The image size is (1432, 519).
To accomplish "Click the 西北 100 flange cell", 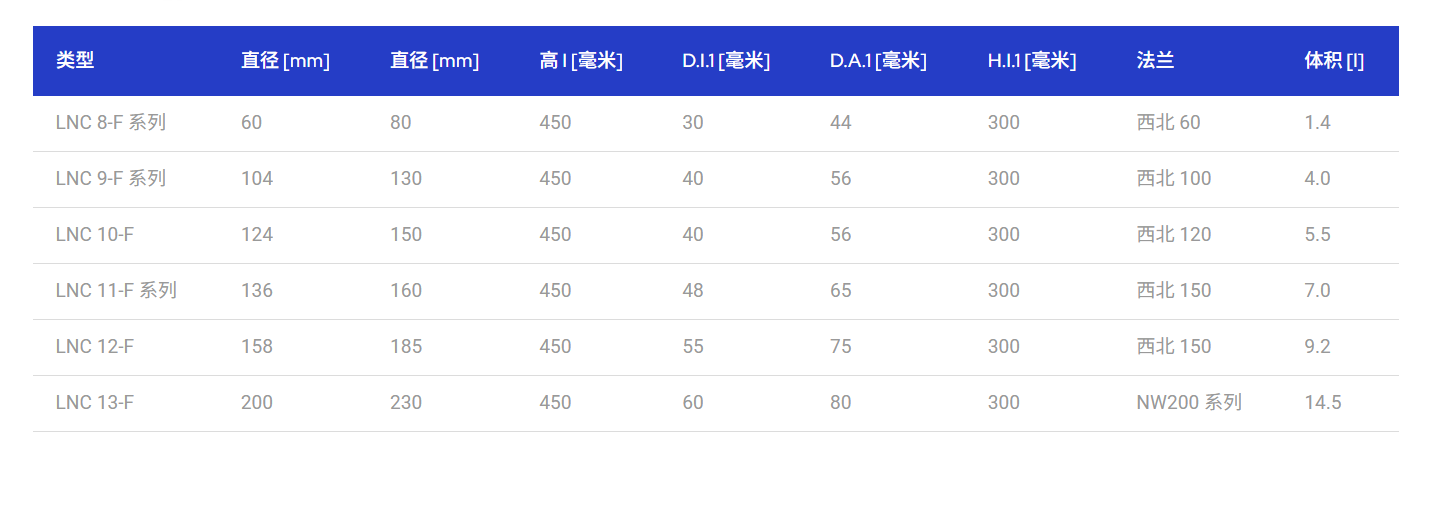I will [x=1174, y=179].
